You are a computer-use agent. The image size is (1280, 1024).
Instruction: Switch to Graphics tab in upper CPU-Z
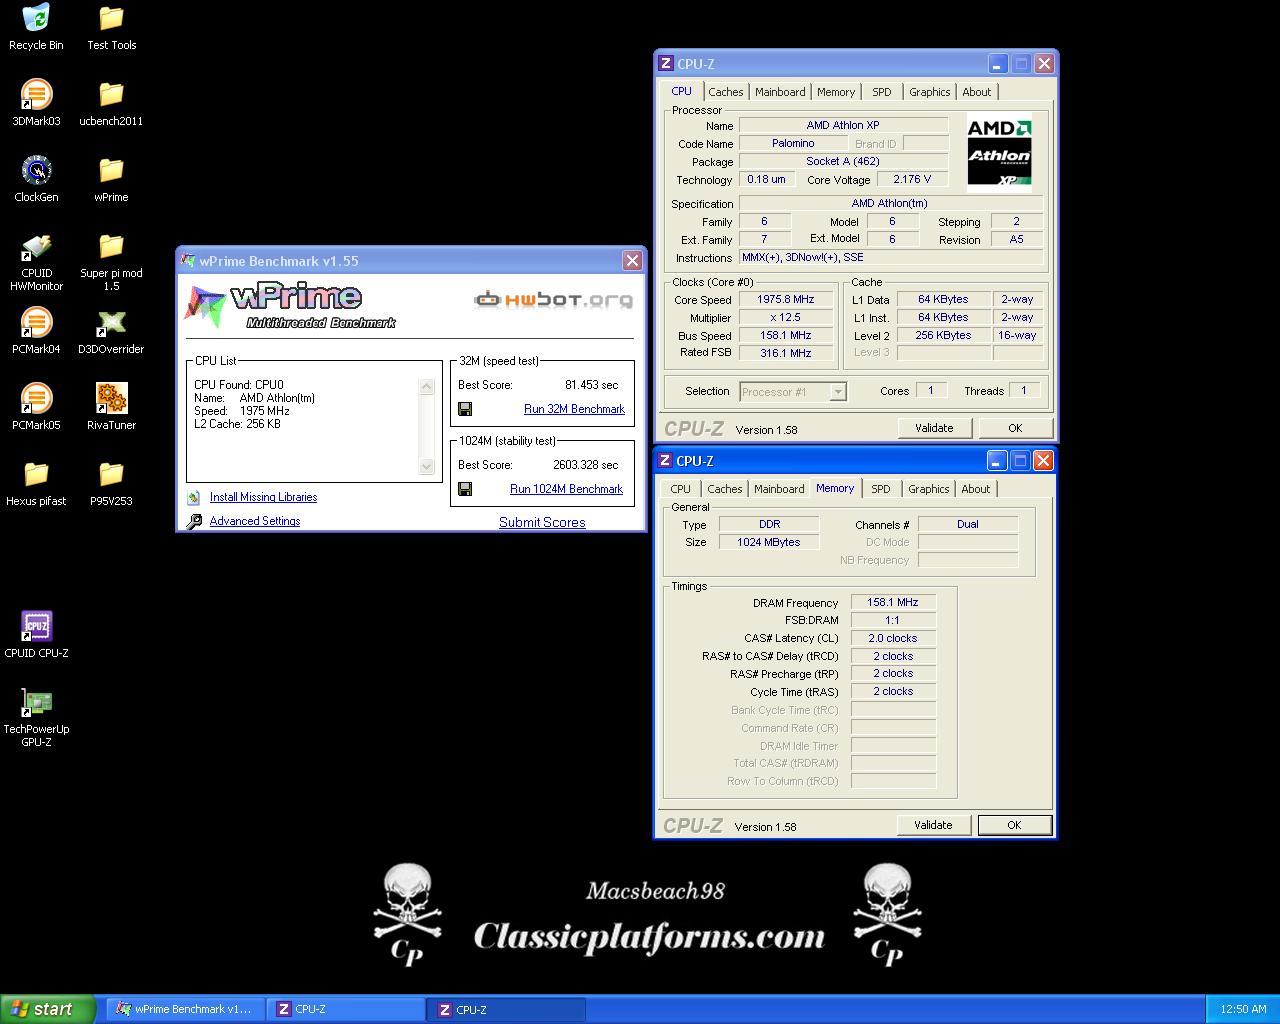click(929, 92)
